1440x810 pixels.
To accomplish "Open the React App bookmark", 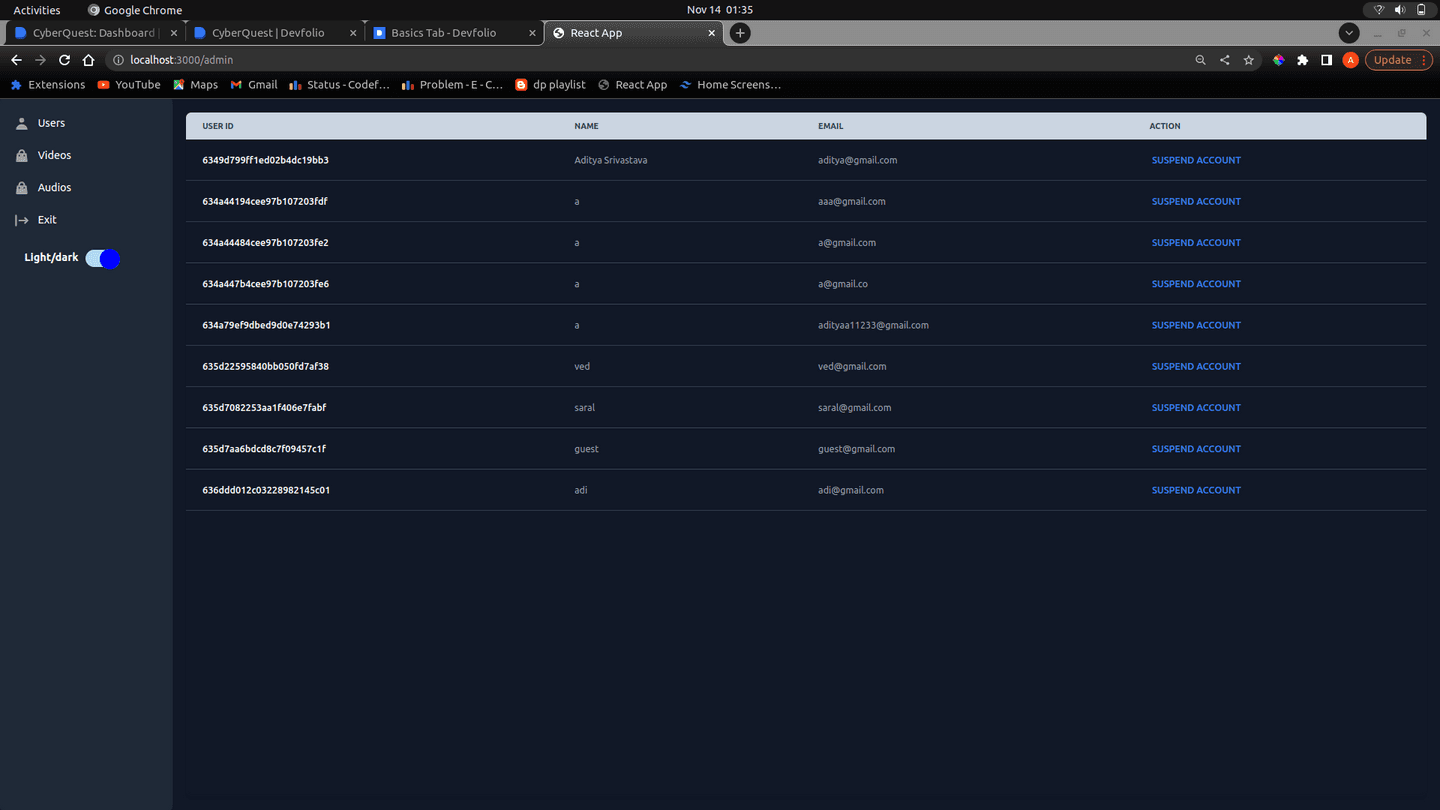I will click(x=632, y=85).
